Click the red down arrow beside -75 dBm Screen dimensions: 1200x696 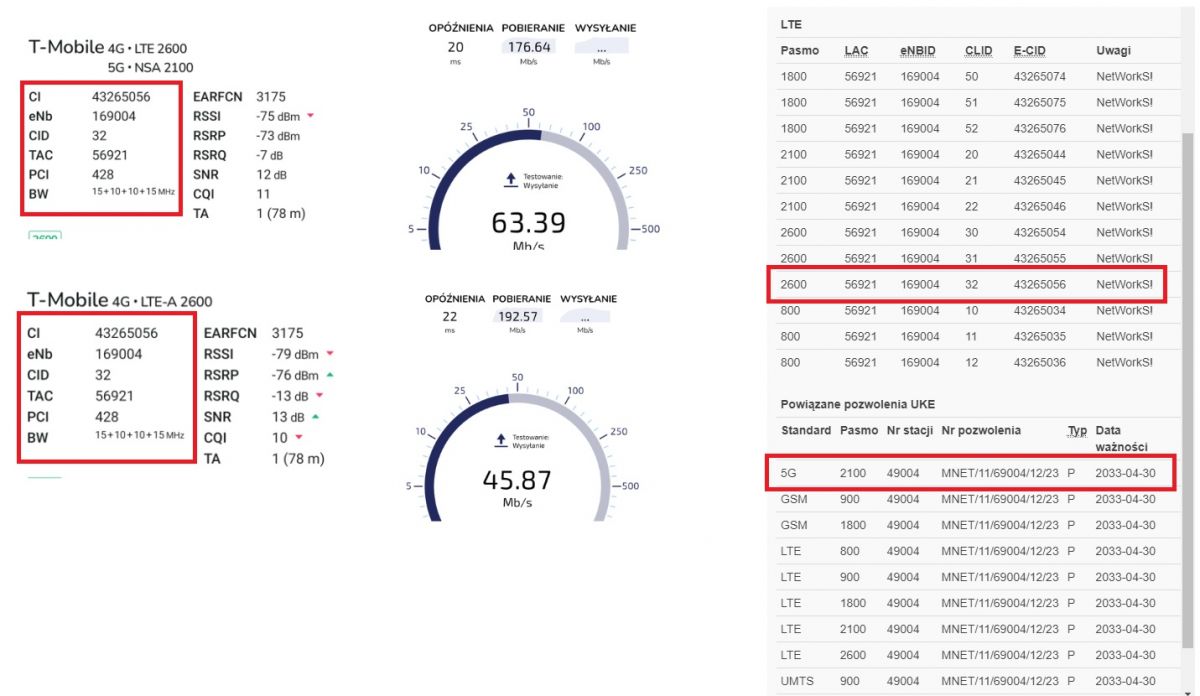[x=310, y=116]
